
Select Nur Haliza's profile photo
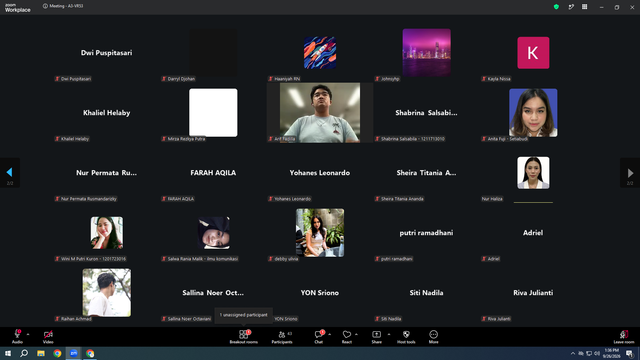[x=533, y=173]
